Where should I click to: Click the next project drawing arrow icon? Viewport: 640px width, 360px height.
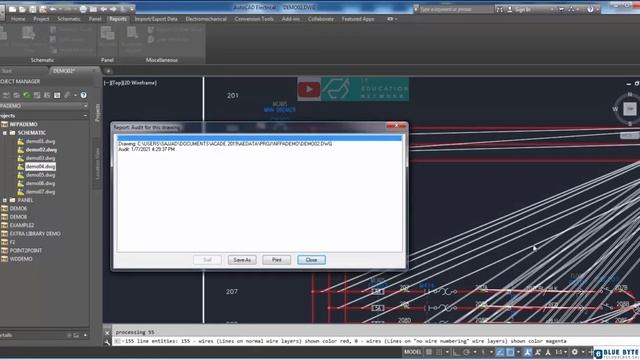(x=113, y=9)
